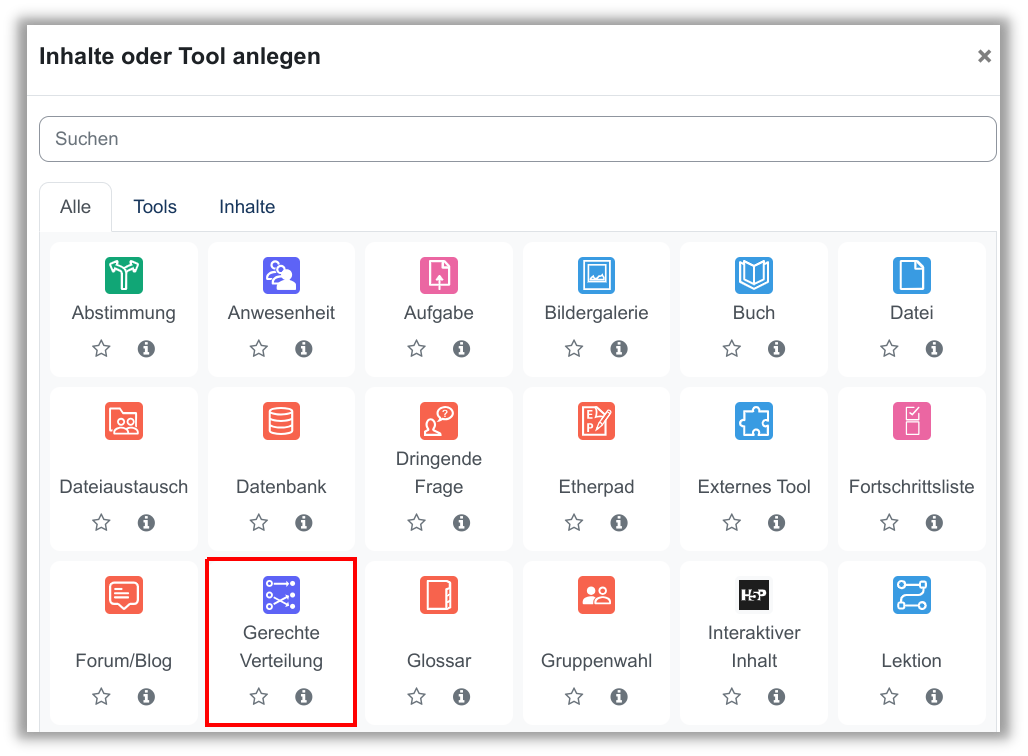This screenshot has width=1028, height=756.
Task: Open the Bildergalerie activity icon
Action: point(596,275)
